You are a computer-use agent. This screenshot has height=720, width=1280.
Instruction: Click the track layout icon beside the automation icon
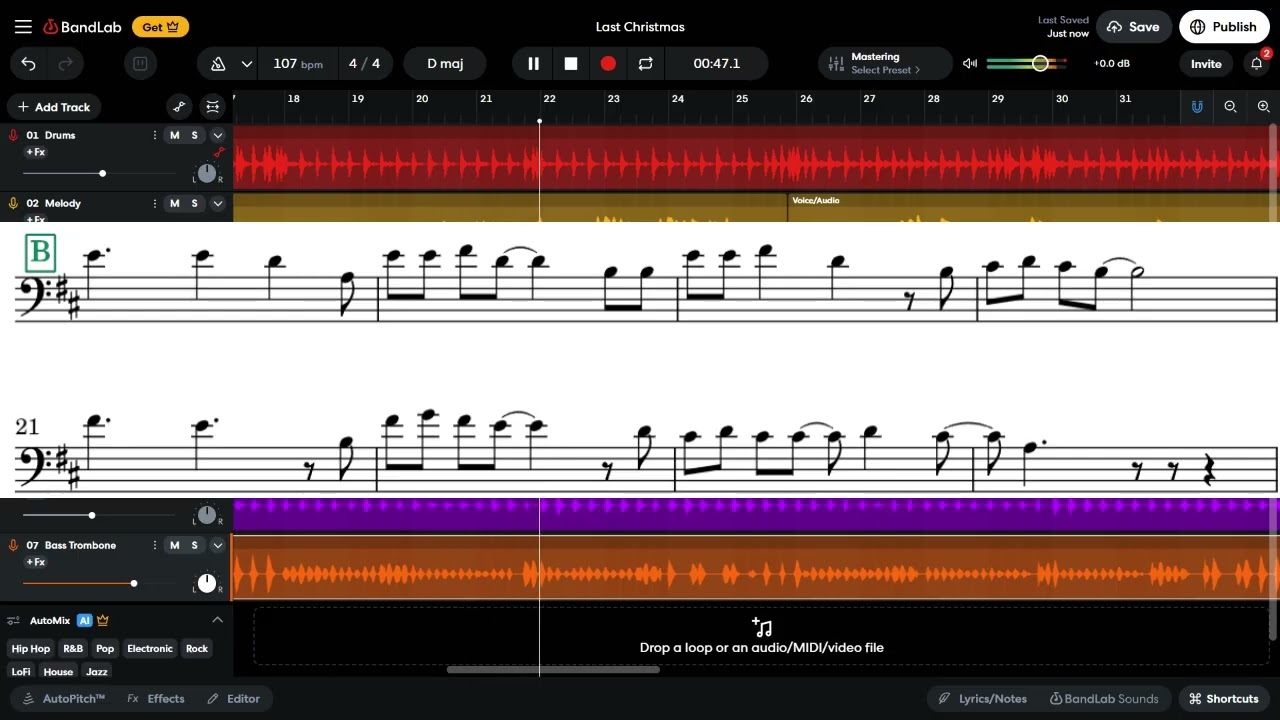[x=212, y=107]
